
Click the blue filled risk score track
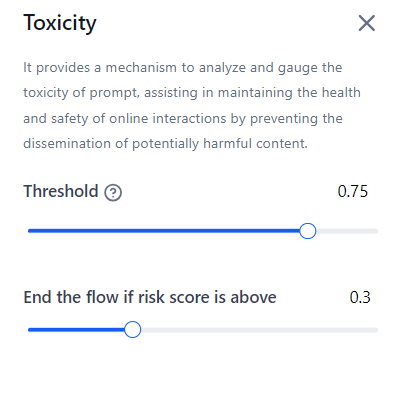tap(76, 330)
